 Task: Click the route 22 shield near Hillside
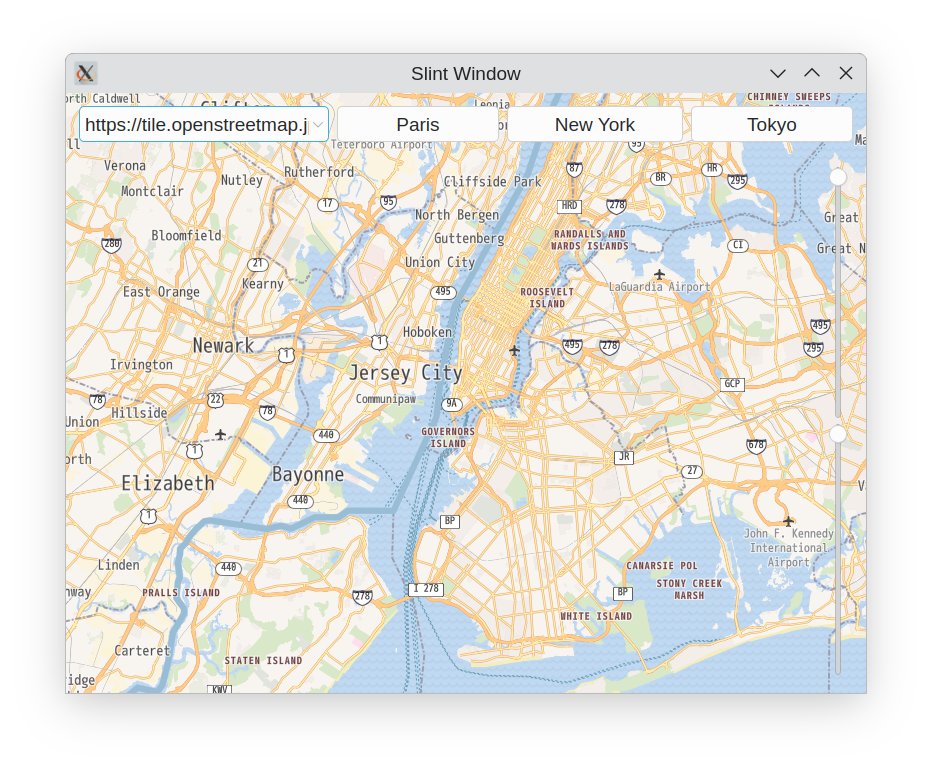[x=216, y=400]
